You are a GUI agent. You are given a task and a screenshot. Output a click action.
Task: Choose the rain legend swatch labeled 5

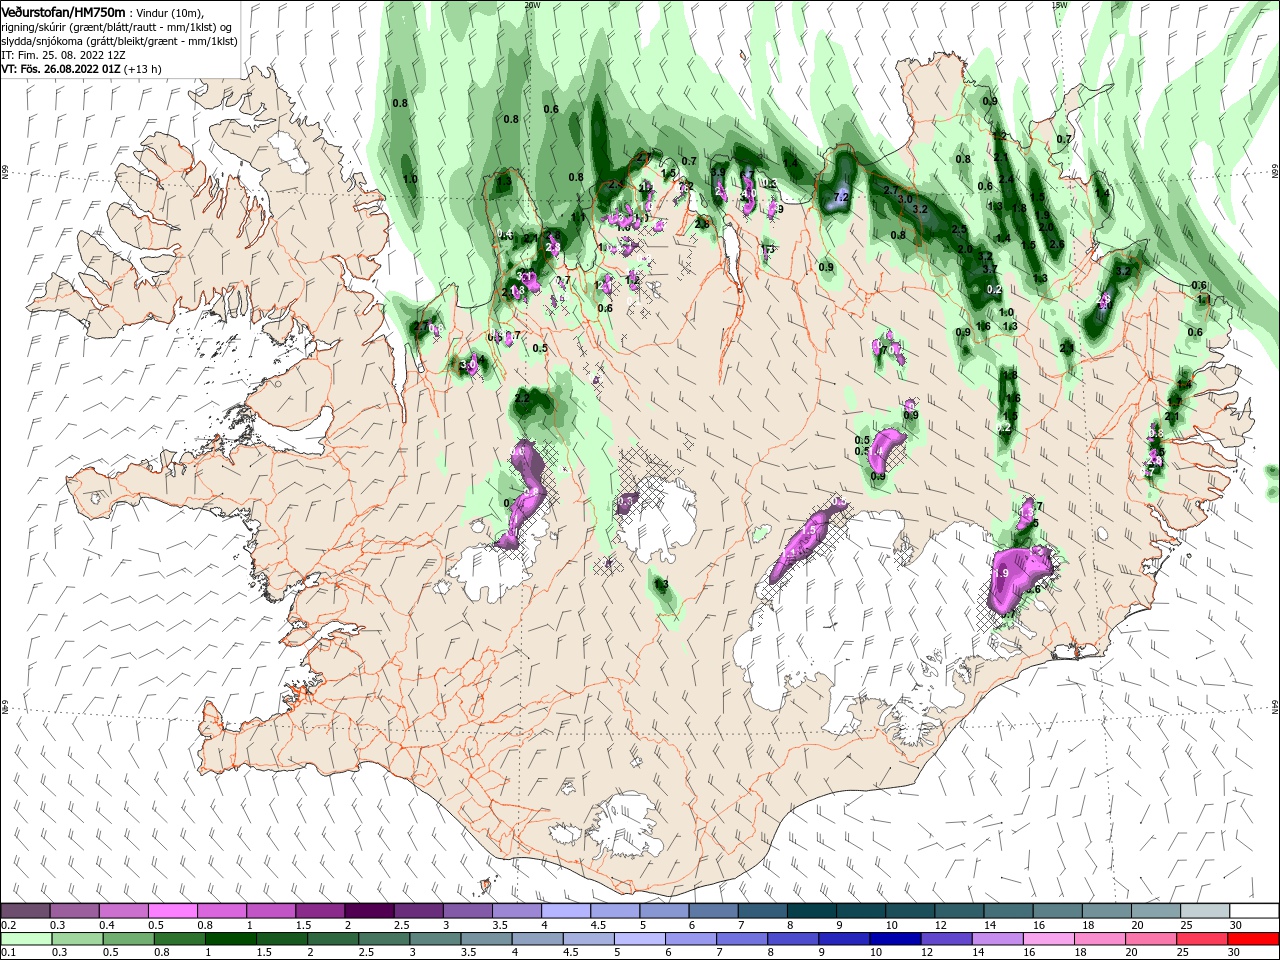click(x=640, y=939)
